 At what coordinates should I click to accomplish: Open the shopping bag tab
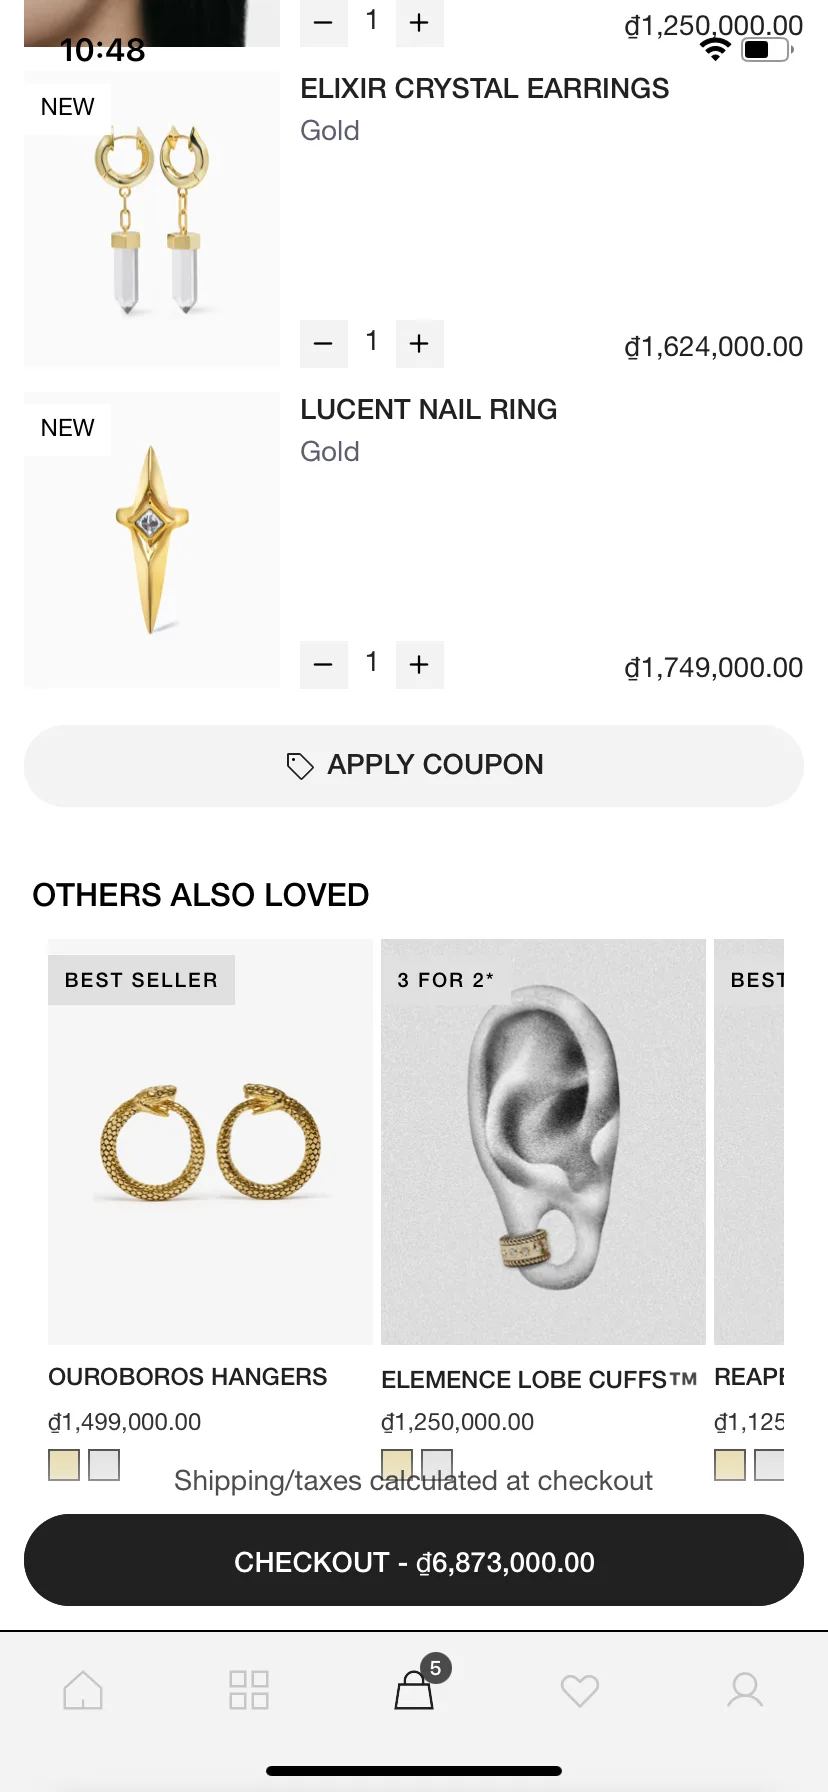click(x=415, y=1690)
